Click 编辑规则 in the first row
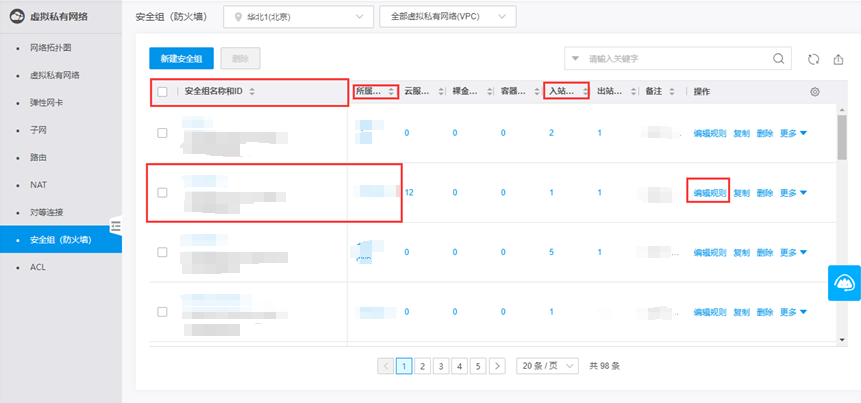 (x=709, y=133)
